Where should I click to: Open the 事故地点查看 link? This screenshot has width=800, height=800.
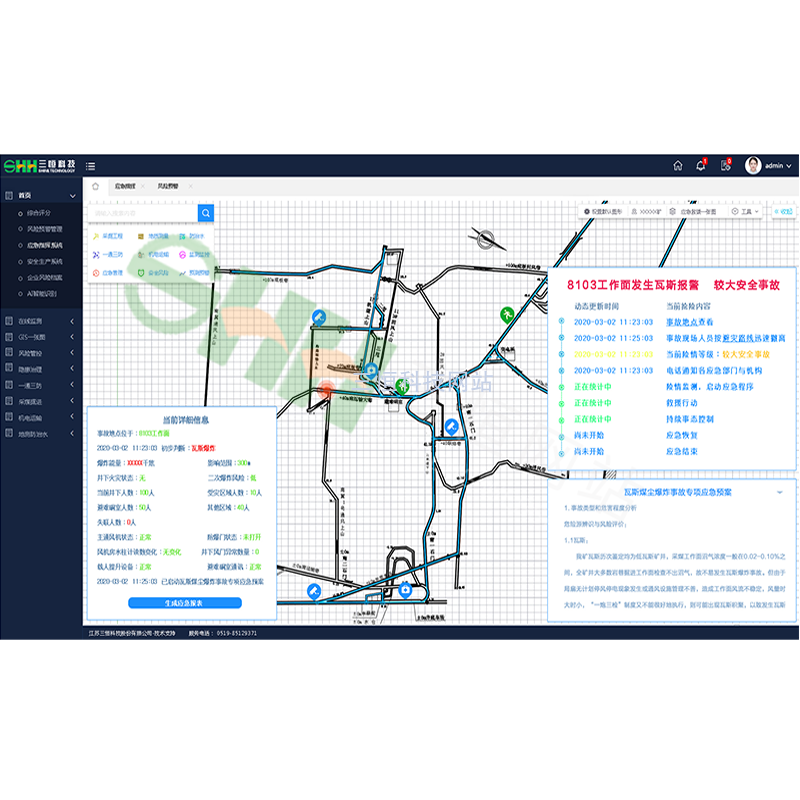tap(691, 323)
